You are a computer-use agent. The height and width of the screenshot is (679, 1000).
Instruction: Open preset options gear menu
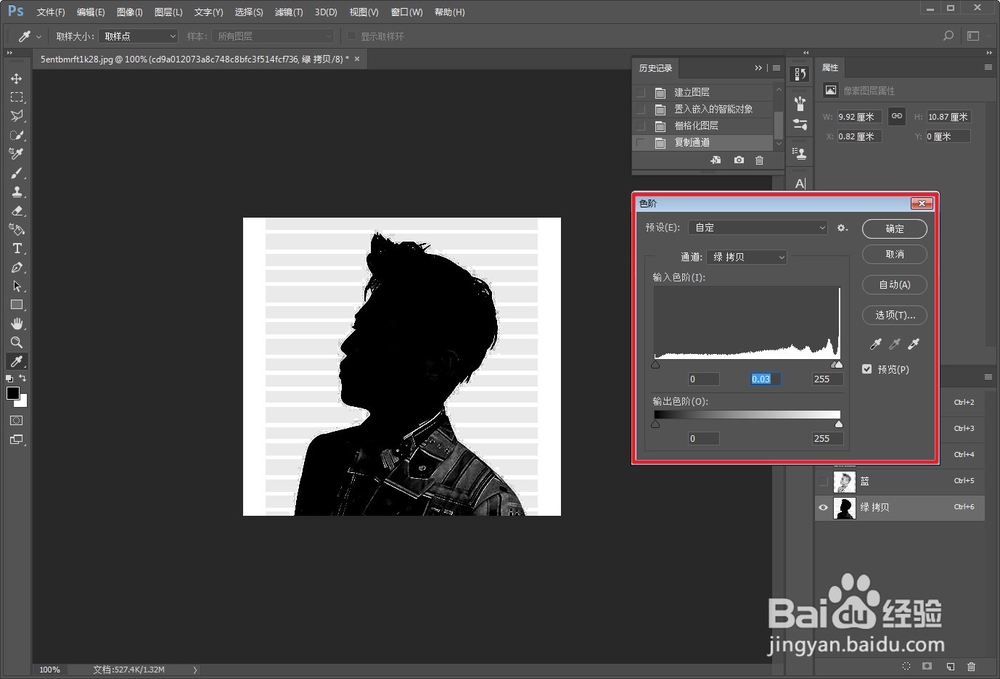(x=842, y=228)
